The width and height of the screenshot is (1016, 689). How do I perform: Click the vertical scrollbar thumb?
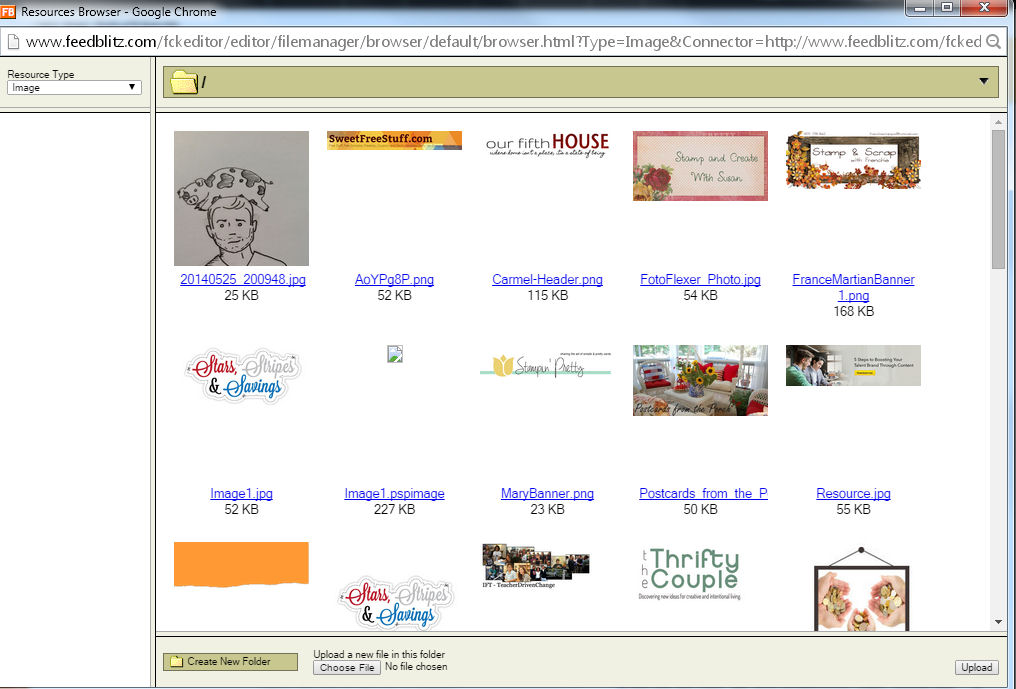click(998, 198)
